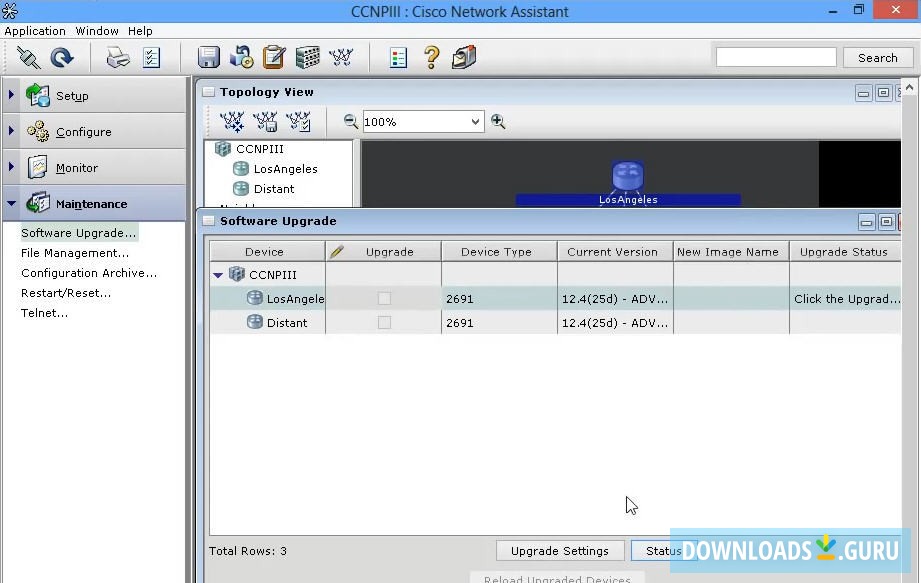The width and height of the screenshot is (921, 583).
Task: Click the Configure gears icon
Action: (x=38, y=132)
